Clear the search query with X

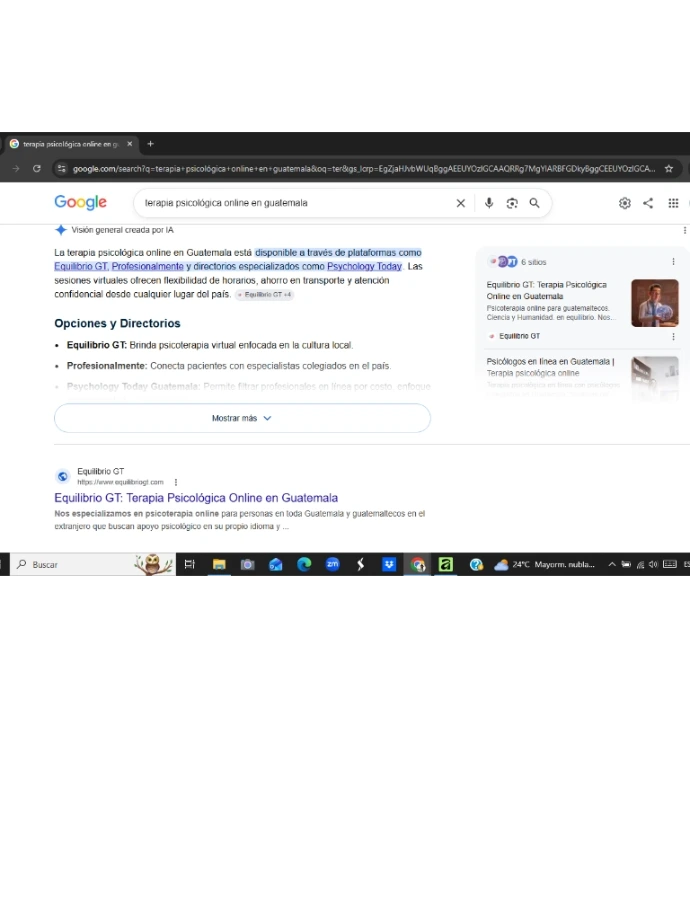(461, 203)
